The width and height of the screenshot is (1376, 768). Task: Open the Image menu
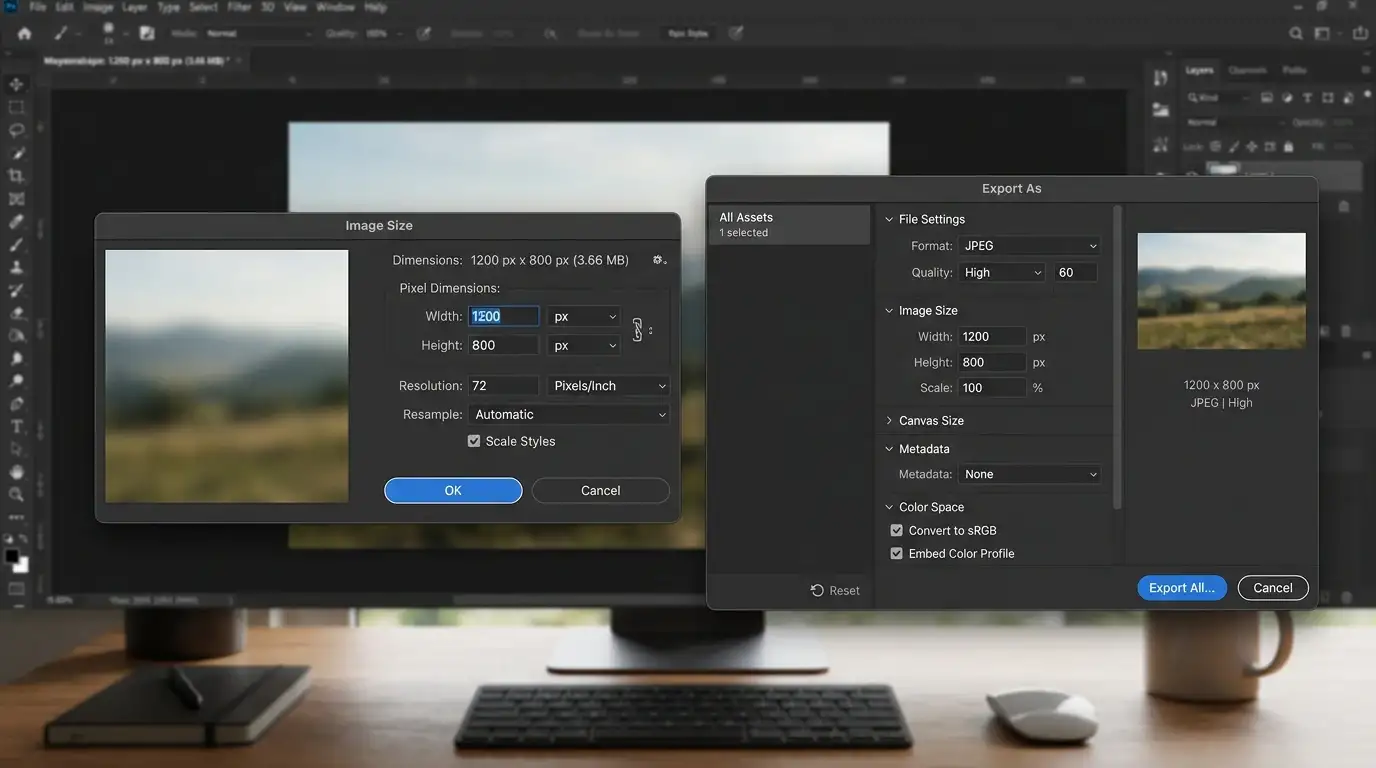(98, 7)
